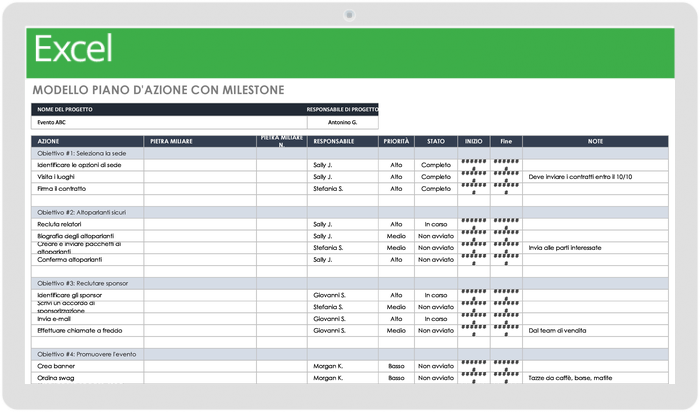Click the note Tazze da caffè, borse, matite
The height and width of the screenshot is (412, 700).
pyautogui.click(x=570, y=378)
